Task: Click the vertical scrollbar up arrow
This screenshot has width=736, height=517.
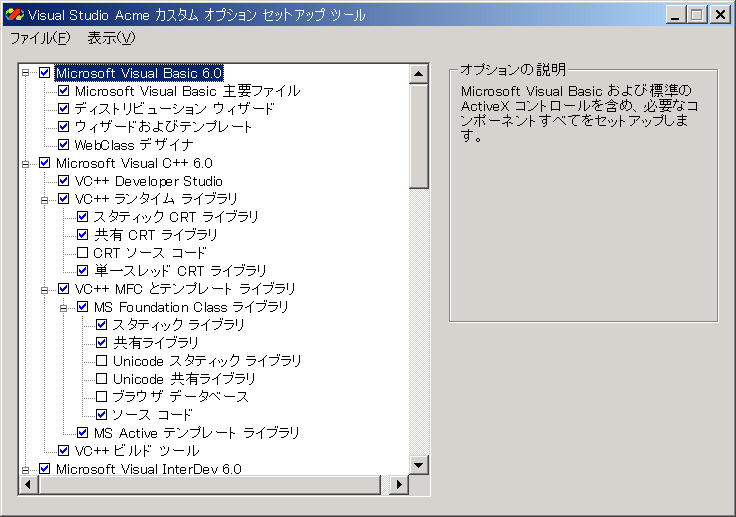Action: (x=418, y=74)
